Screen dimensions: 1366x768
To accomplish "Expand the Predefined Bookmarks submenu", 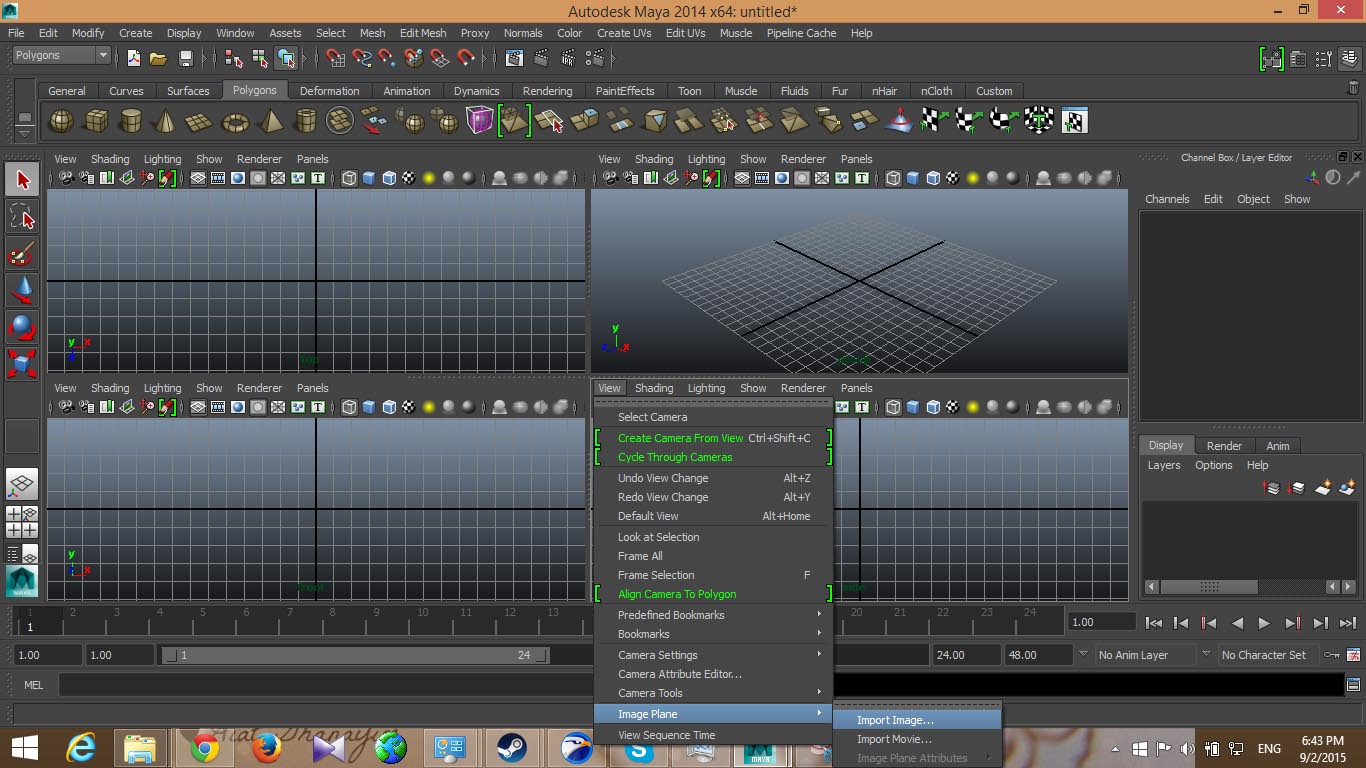I will (x=713, y=615).
